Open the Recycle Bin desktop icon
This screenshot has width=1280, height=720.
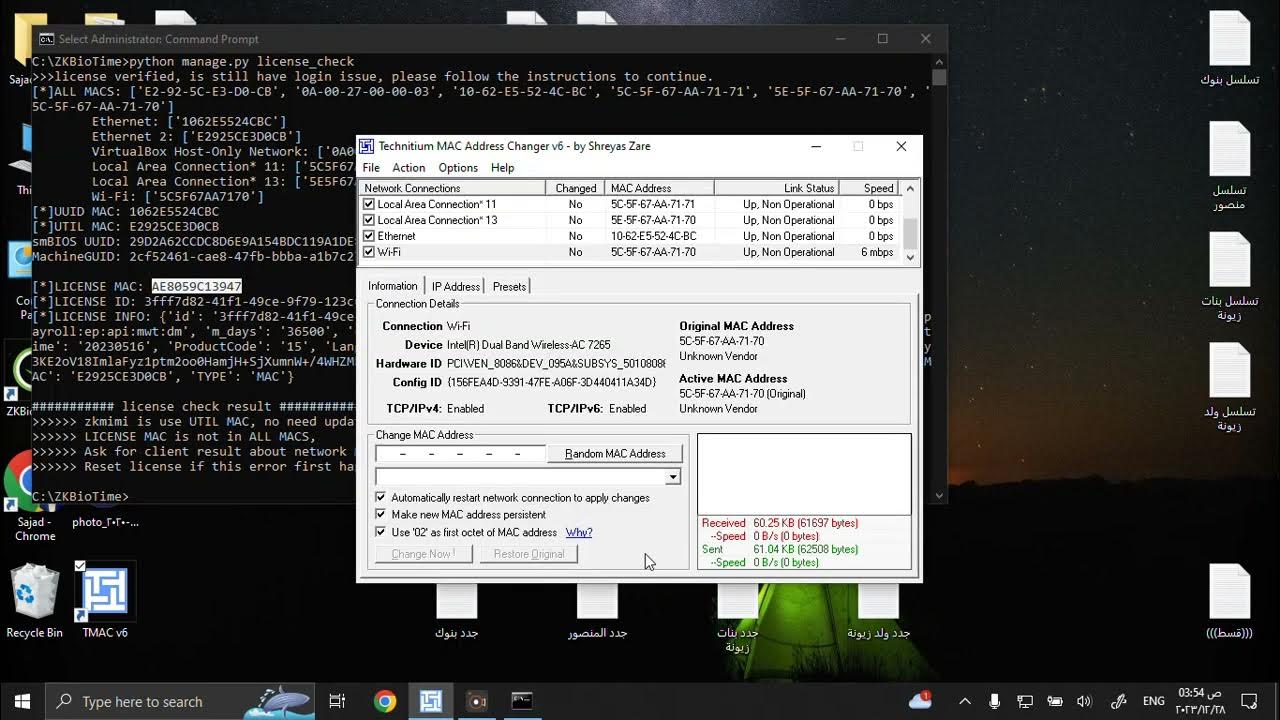click(35, 600)
